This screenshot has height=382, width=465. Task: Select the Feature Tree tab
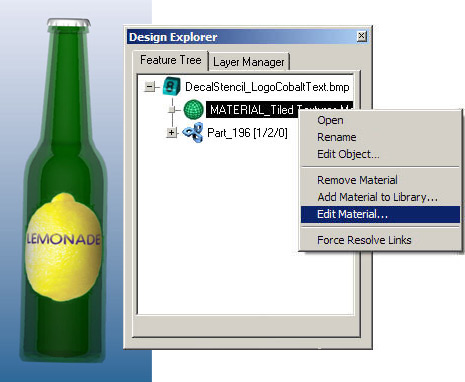pyautogui.click(x=170, y=60)
